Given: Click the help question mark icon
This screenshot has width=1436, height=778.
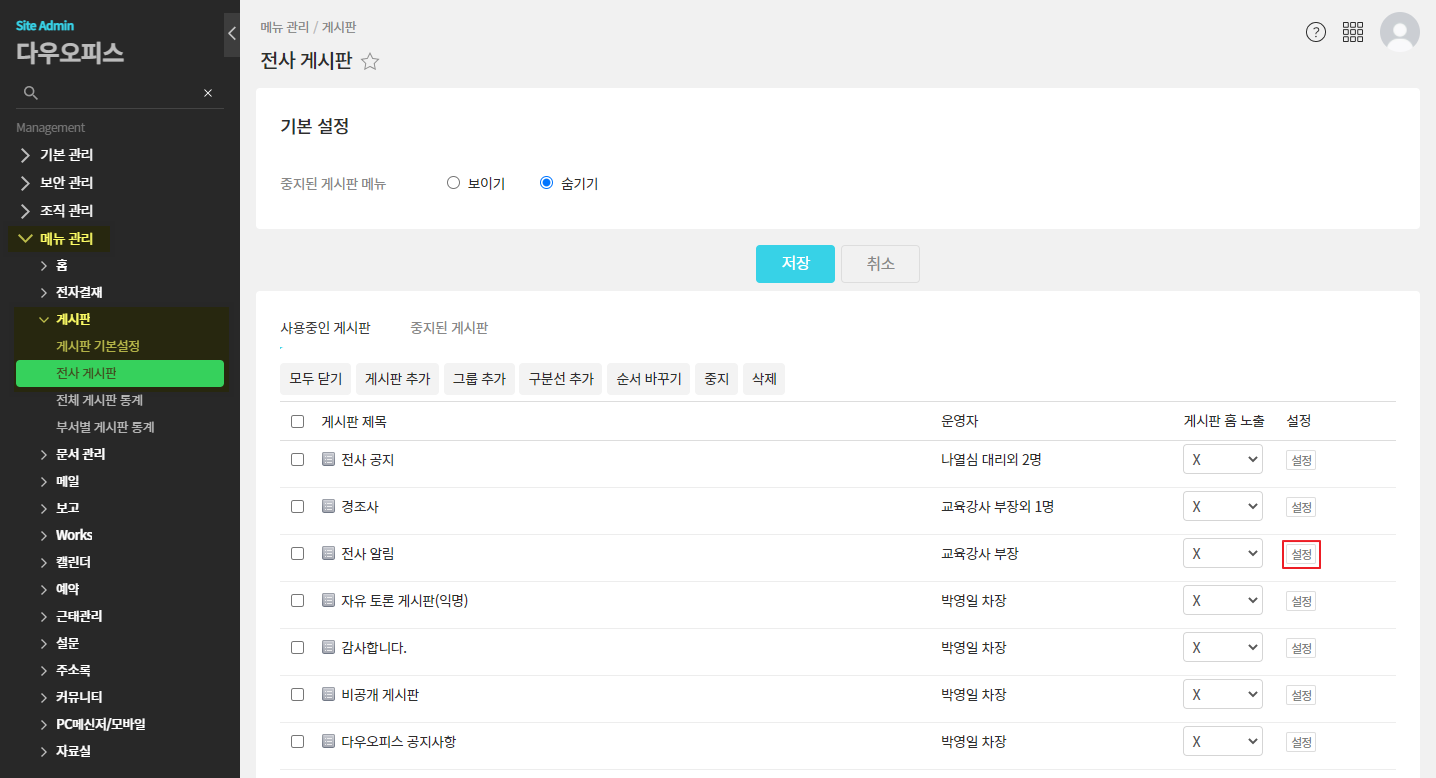Looking at the screenshot, I should 1316,32.
